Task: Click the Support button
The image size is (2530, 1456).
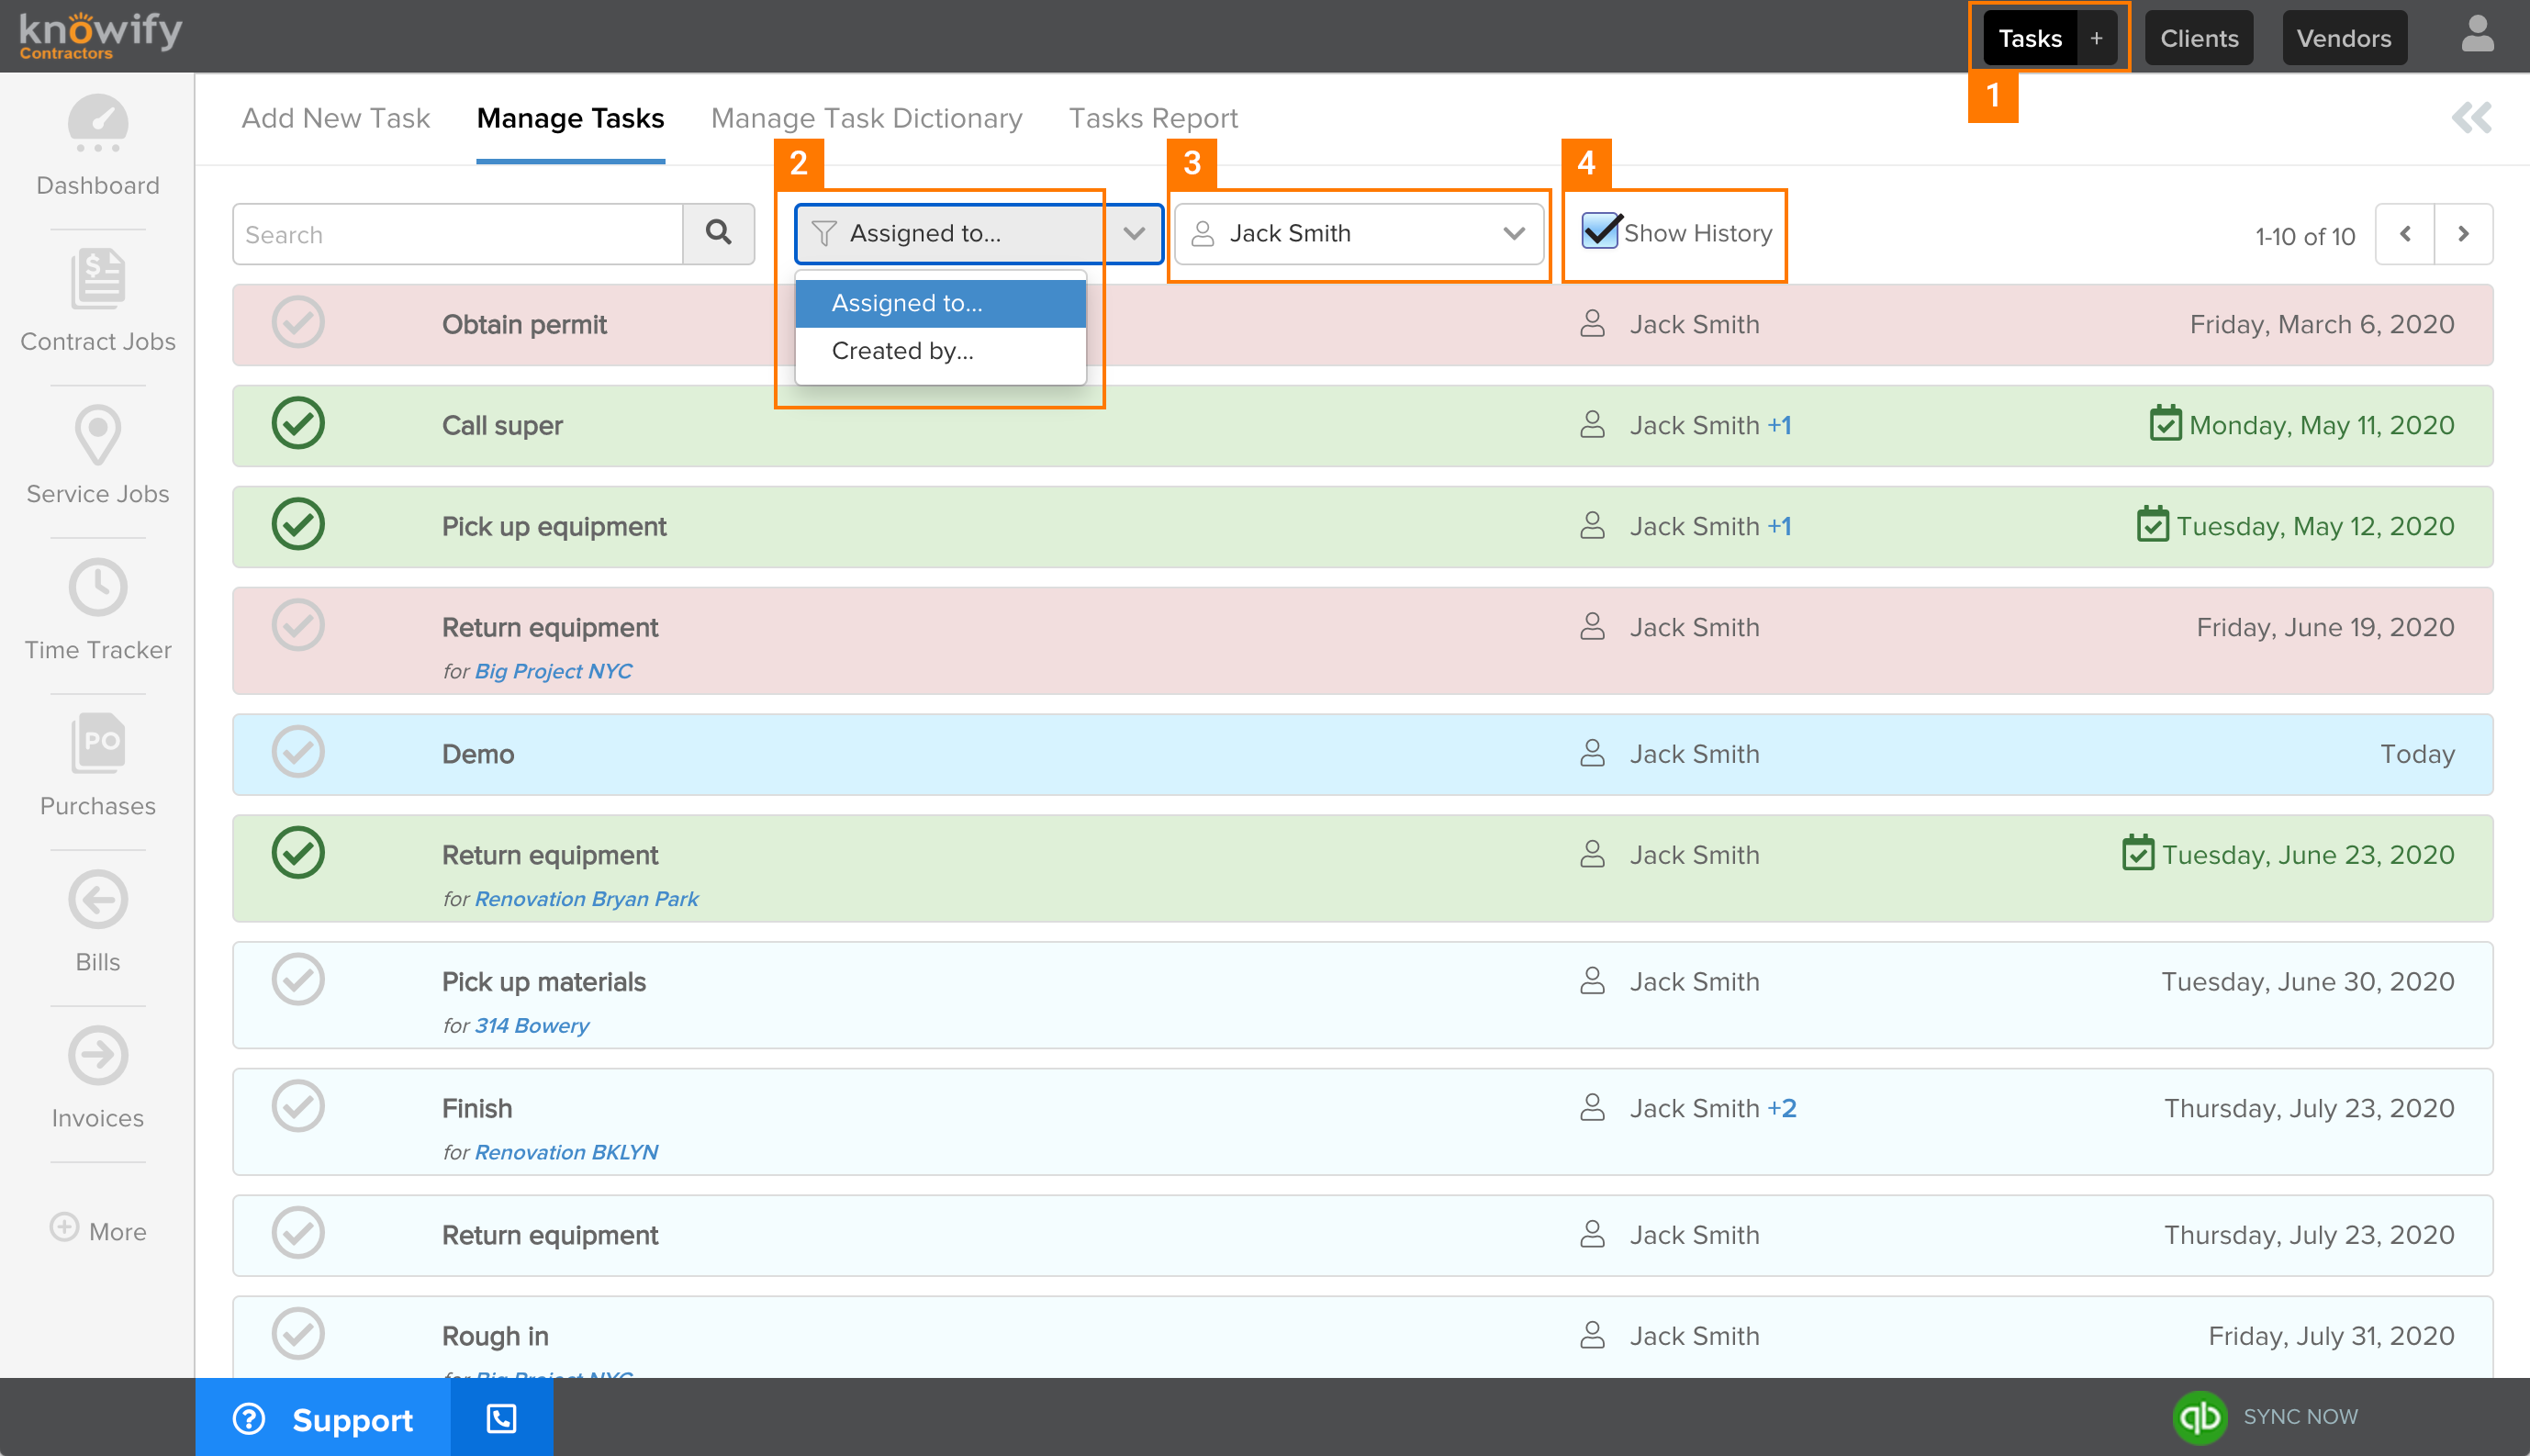Action: [322, 1418]
